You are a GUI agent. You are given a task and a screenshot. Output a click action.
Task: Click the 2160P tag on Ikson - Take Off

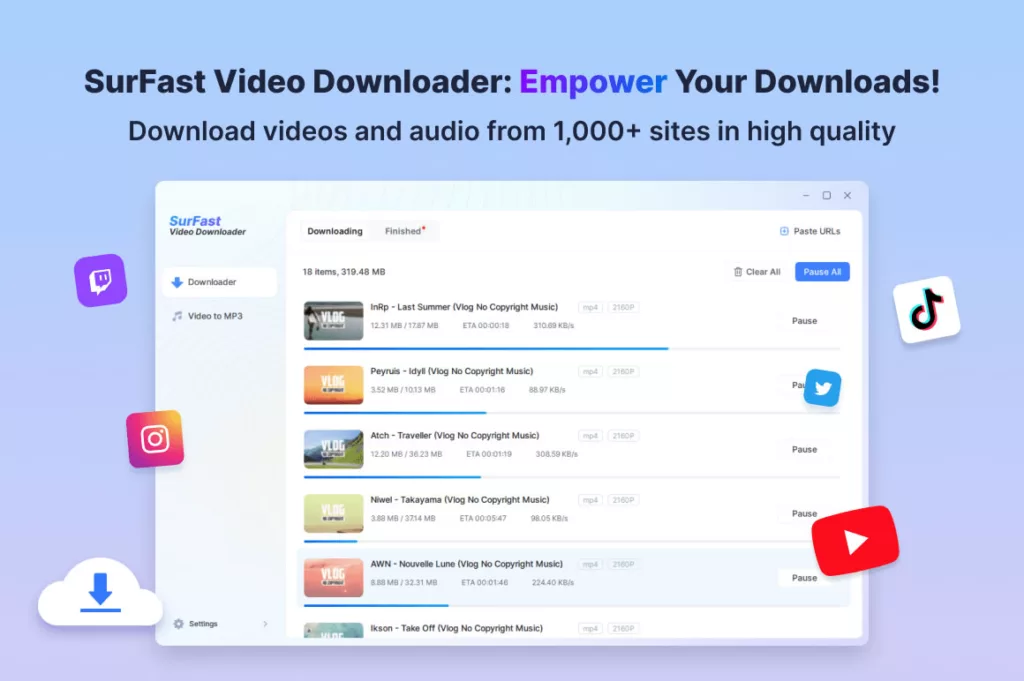pos(623,629)
